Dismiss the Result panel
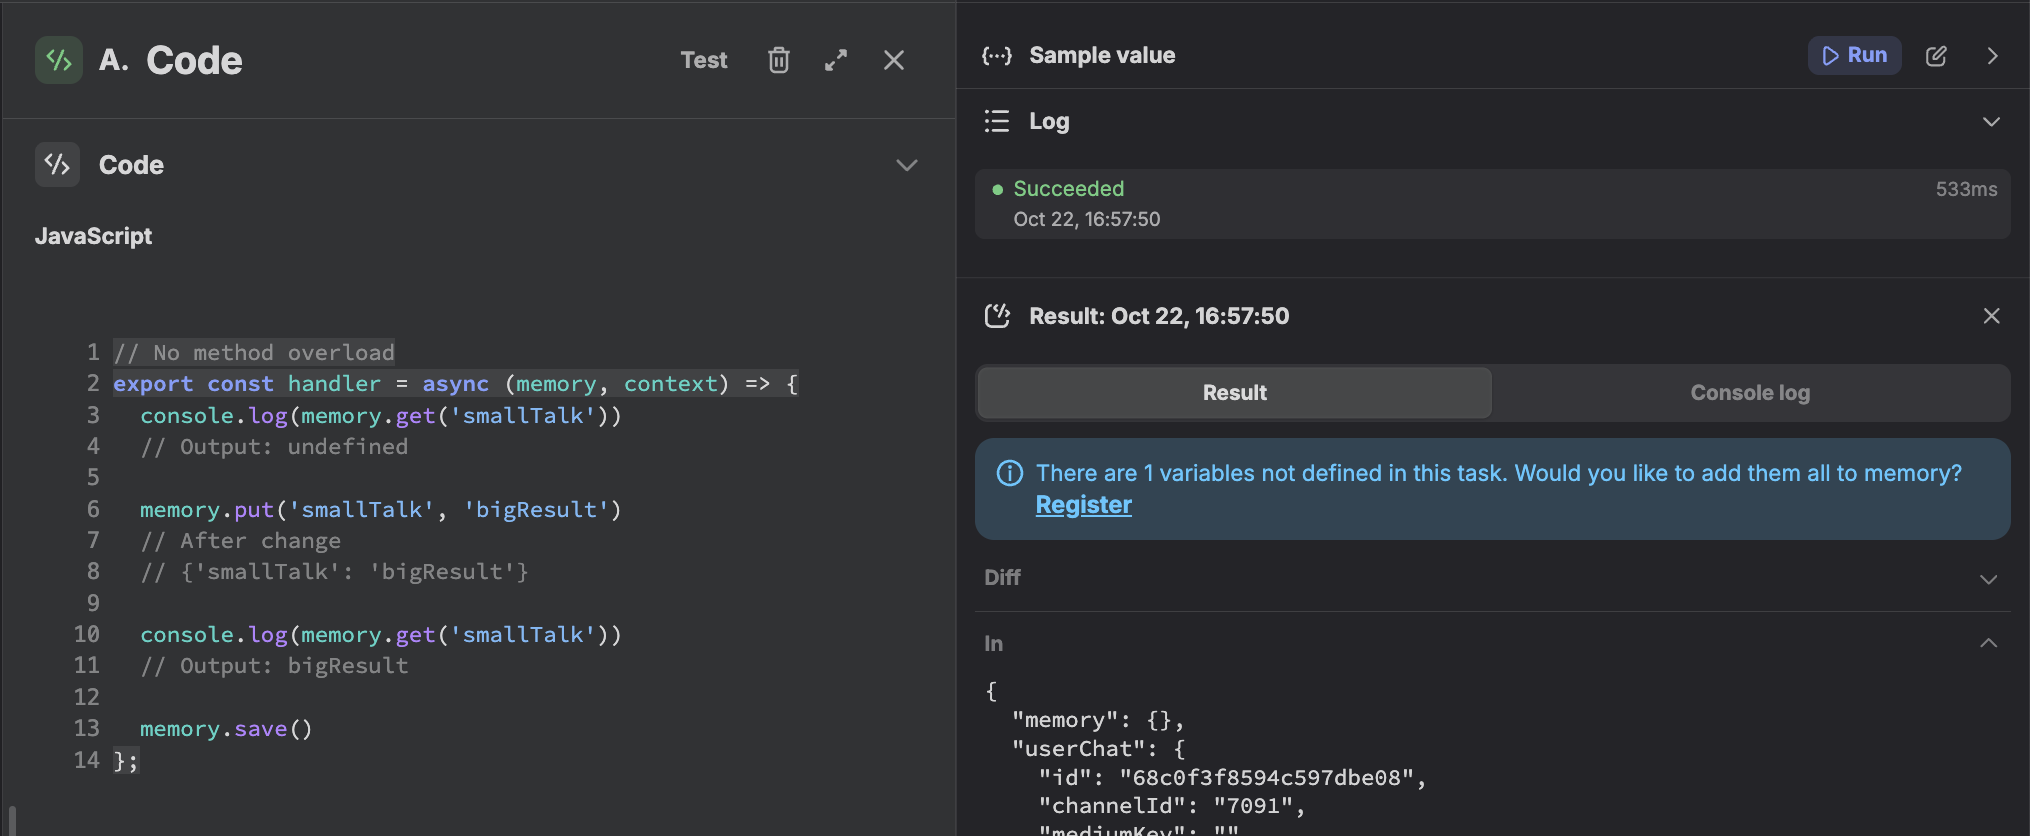 1991,316
